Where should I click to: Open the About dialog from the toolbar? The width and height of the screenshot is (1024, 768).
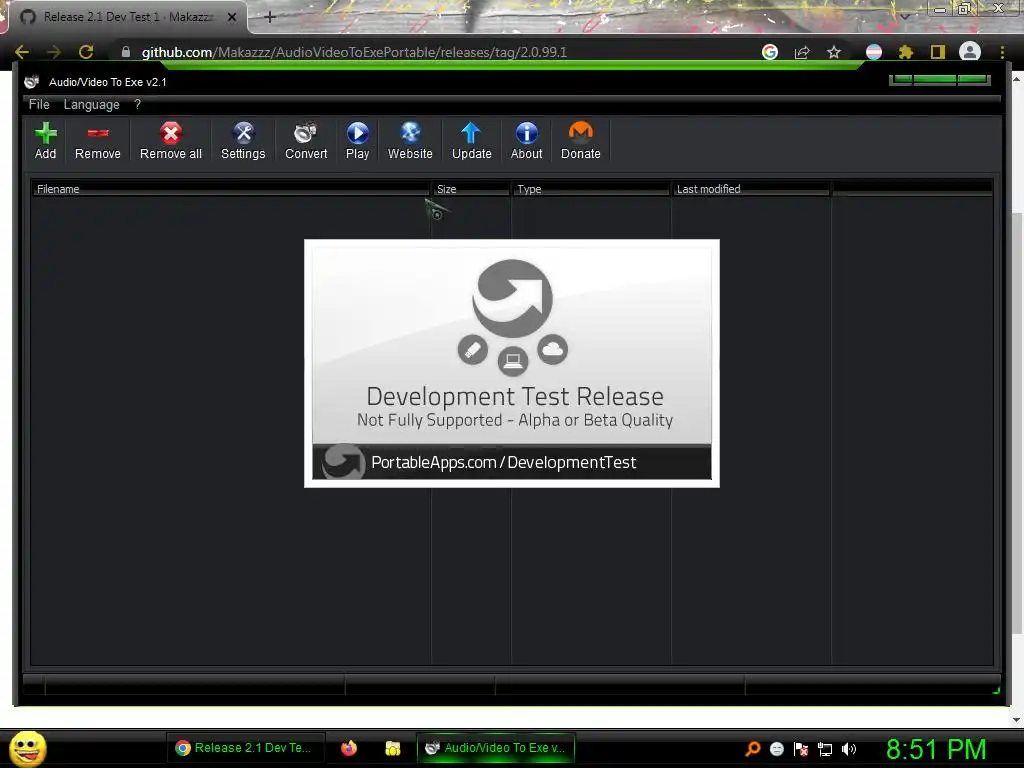526,140
